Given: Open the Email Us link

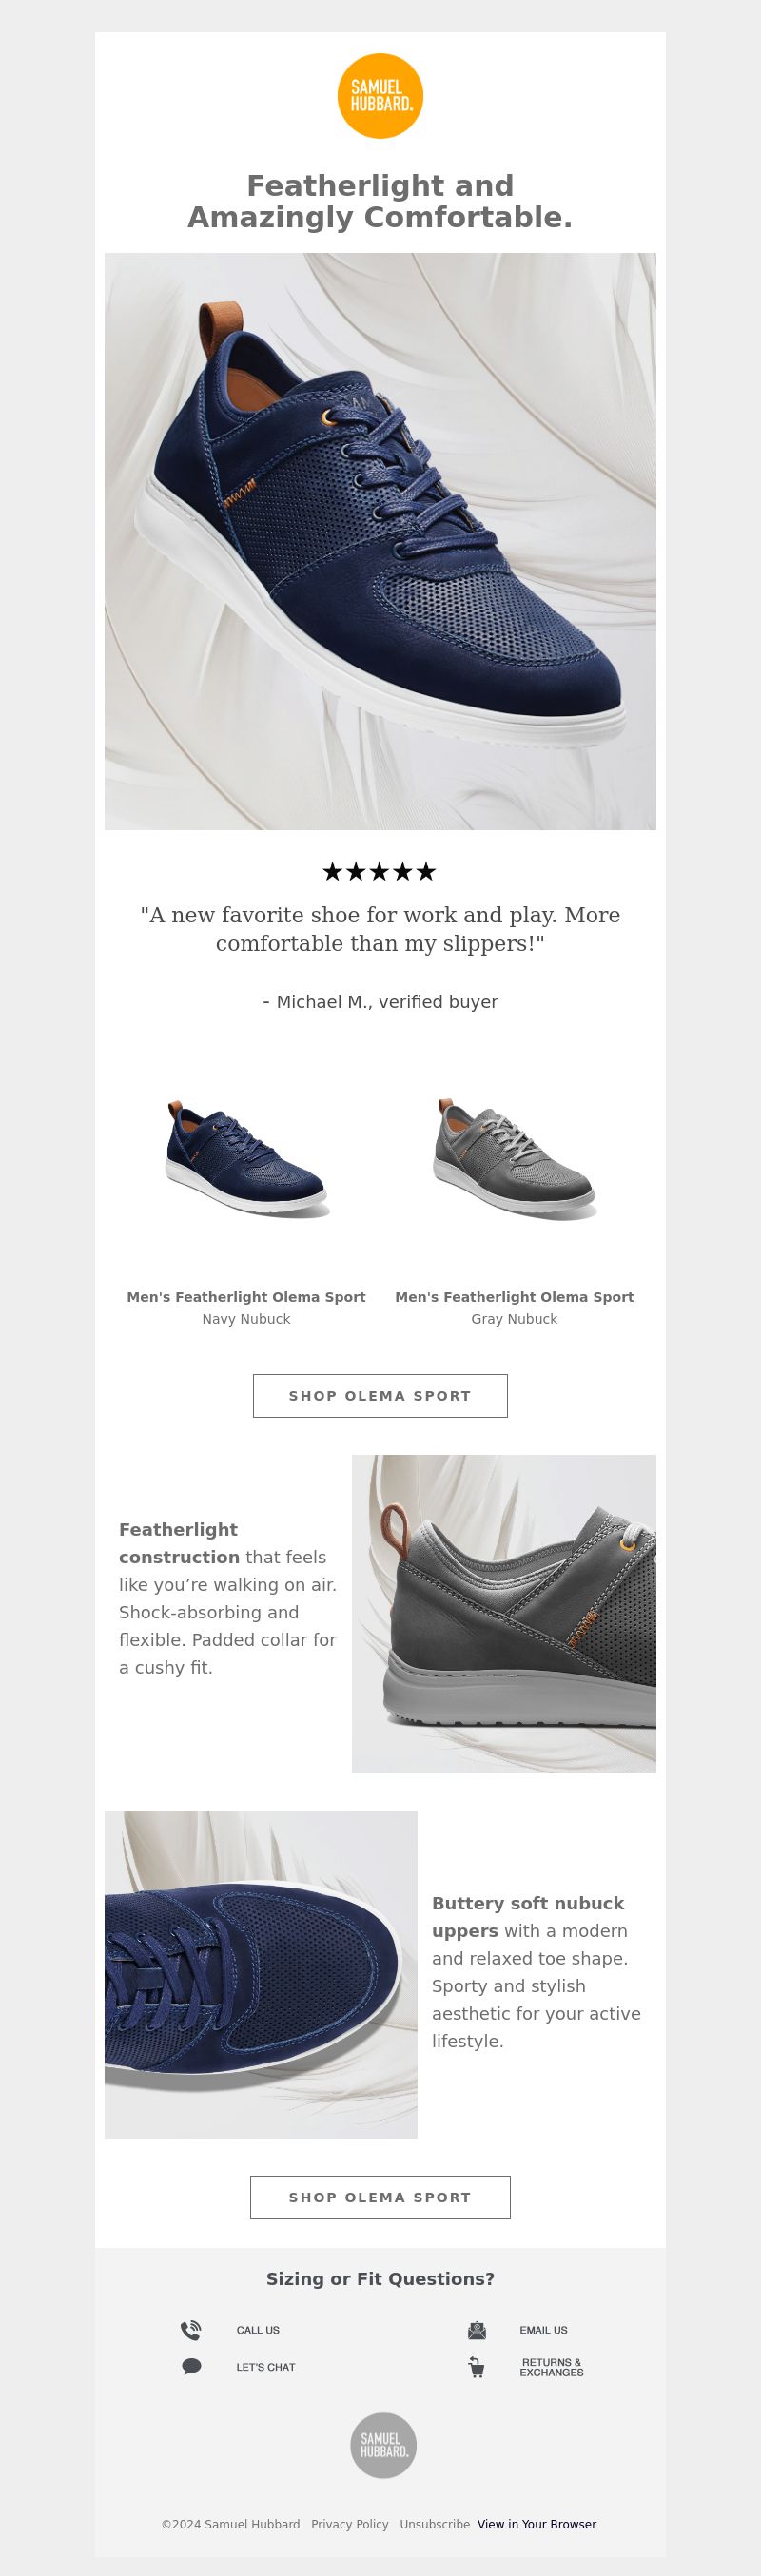Looking at the screenshot, I should pyautogui.click(x=543, y=2330).
